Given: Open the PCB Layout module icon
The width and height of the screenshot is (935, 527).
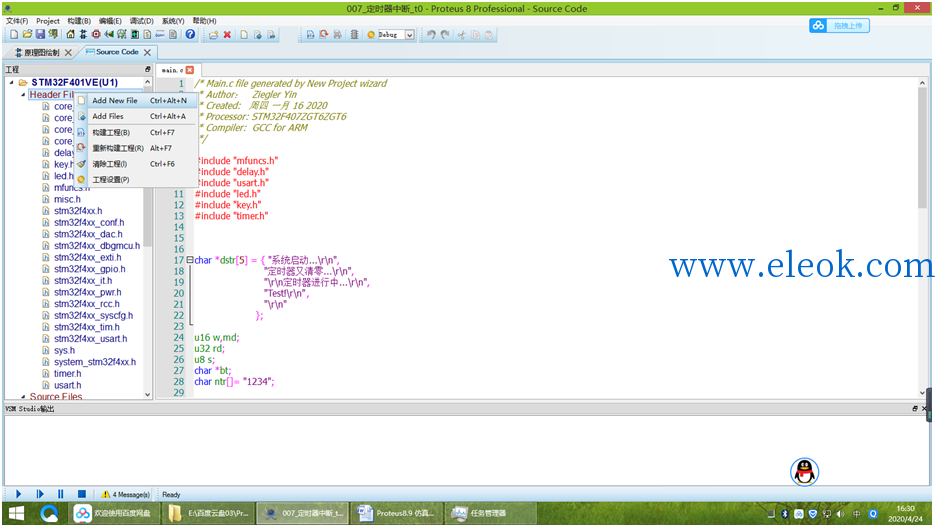Looking at the screenshot, I should click(96, 35).
